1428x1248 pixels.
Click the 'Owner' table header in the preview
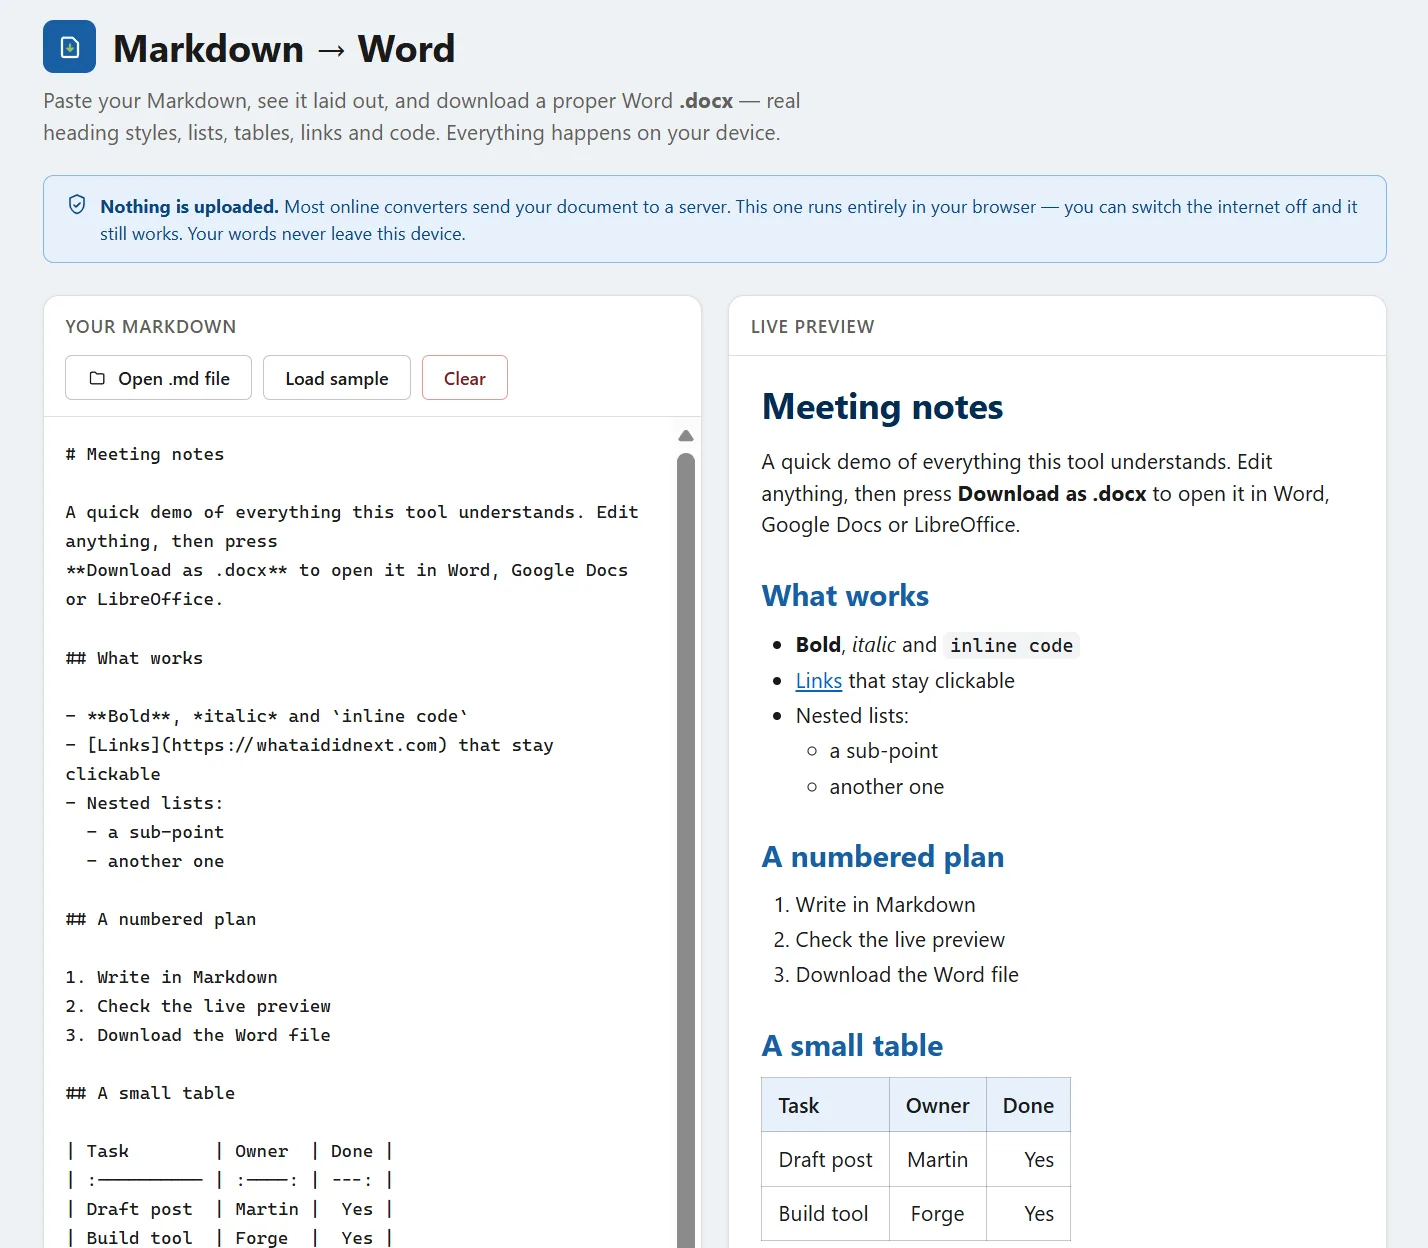coord(938,1105)
